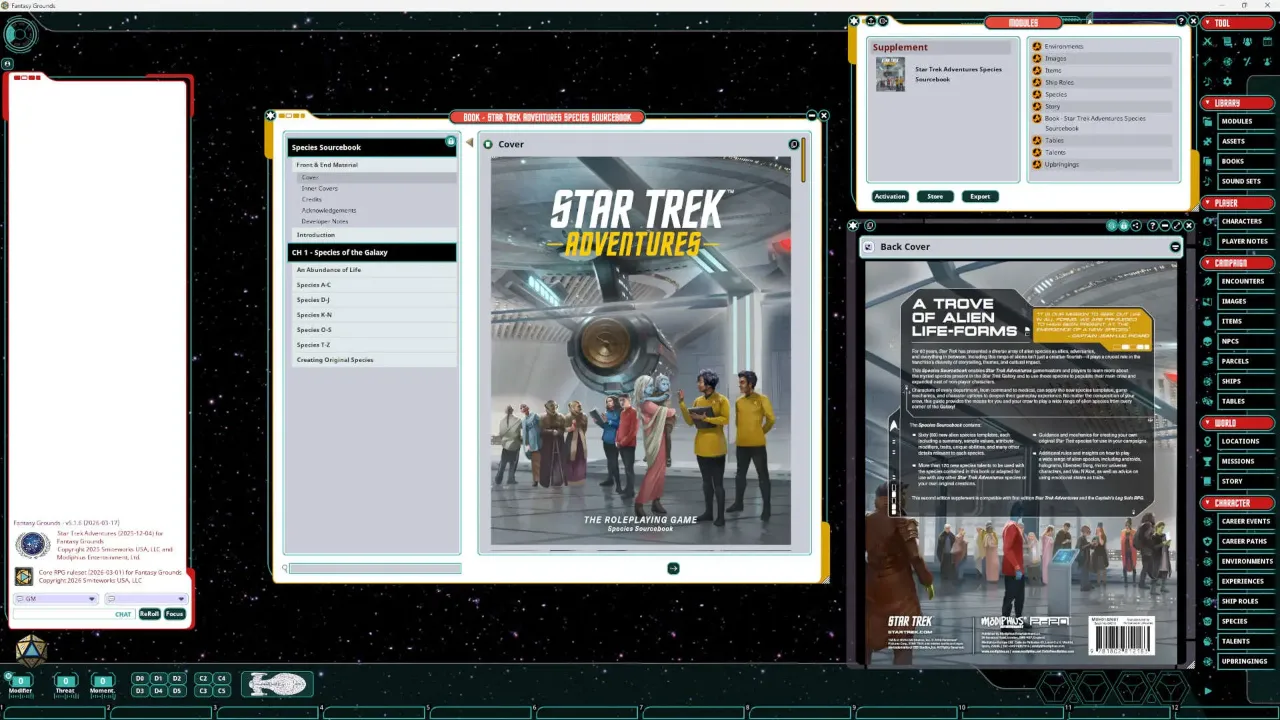Click the Export button in Modules window
This screenshot has width=1280, height=720.
tap(980, 196)
